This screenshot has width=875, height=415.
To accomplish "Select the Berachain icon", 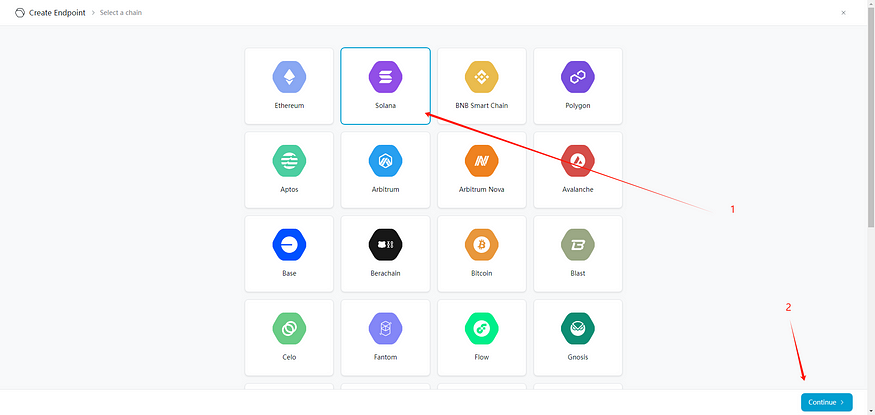I will (386, 245).
